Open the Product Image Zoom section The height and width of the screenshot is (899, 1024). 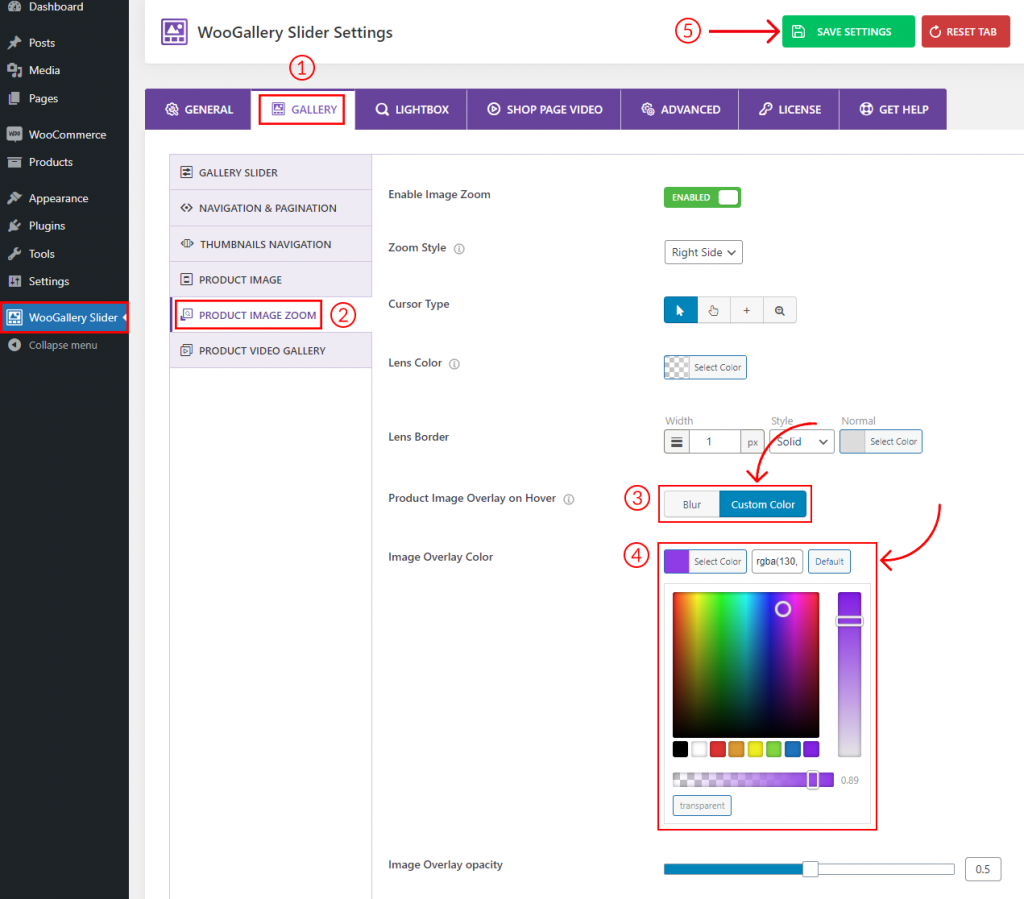pos(270,315)
